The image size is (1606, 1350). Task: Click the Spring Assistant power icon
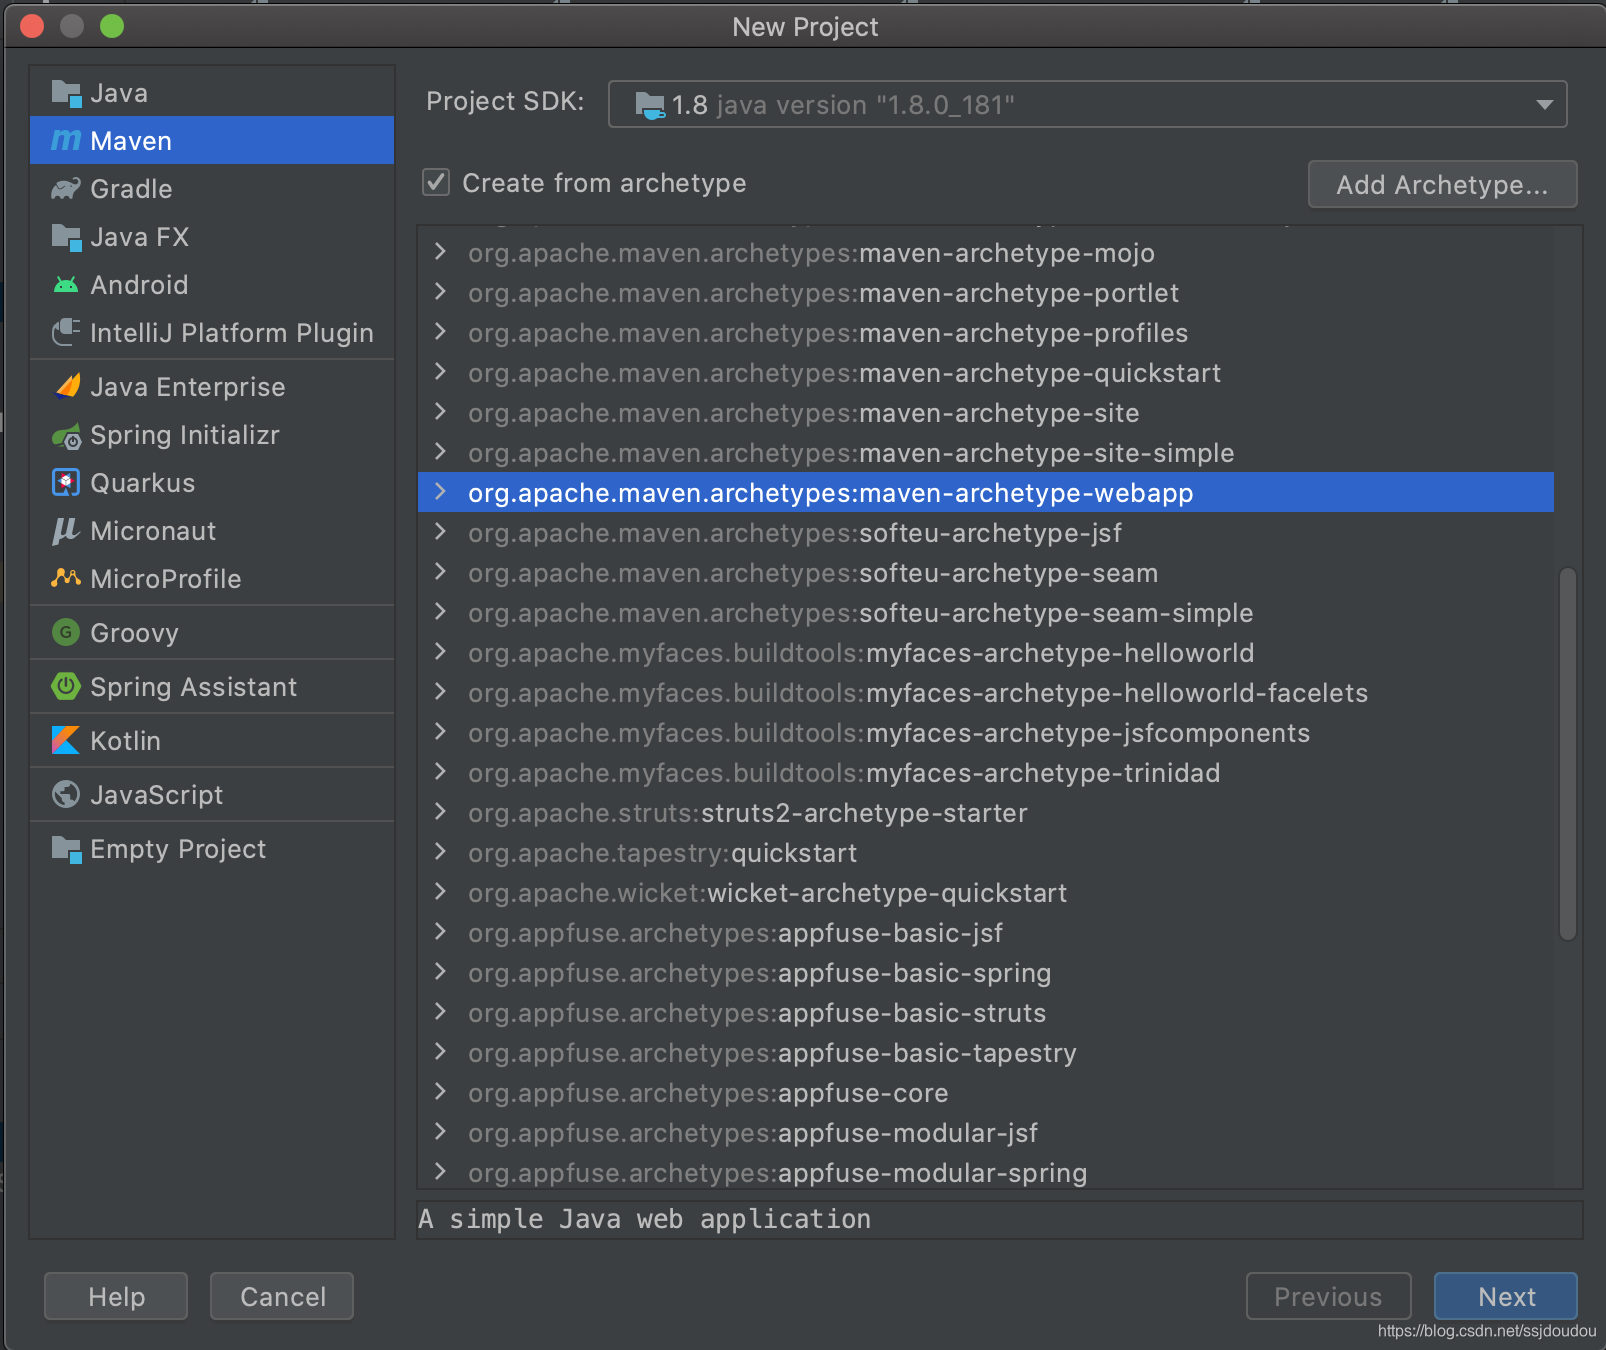[x=66, y=686]
